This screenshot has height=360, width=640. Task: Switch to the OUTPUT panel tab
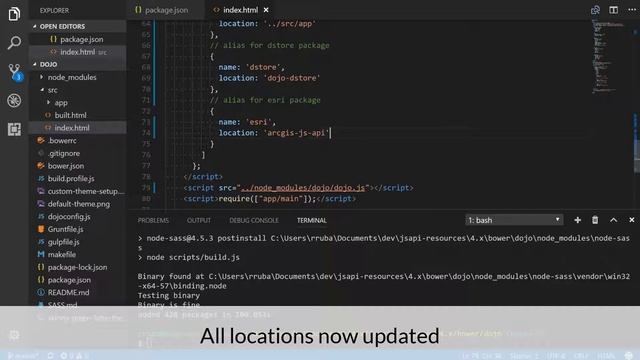199,220
